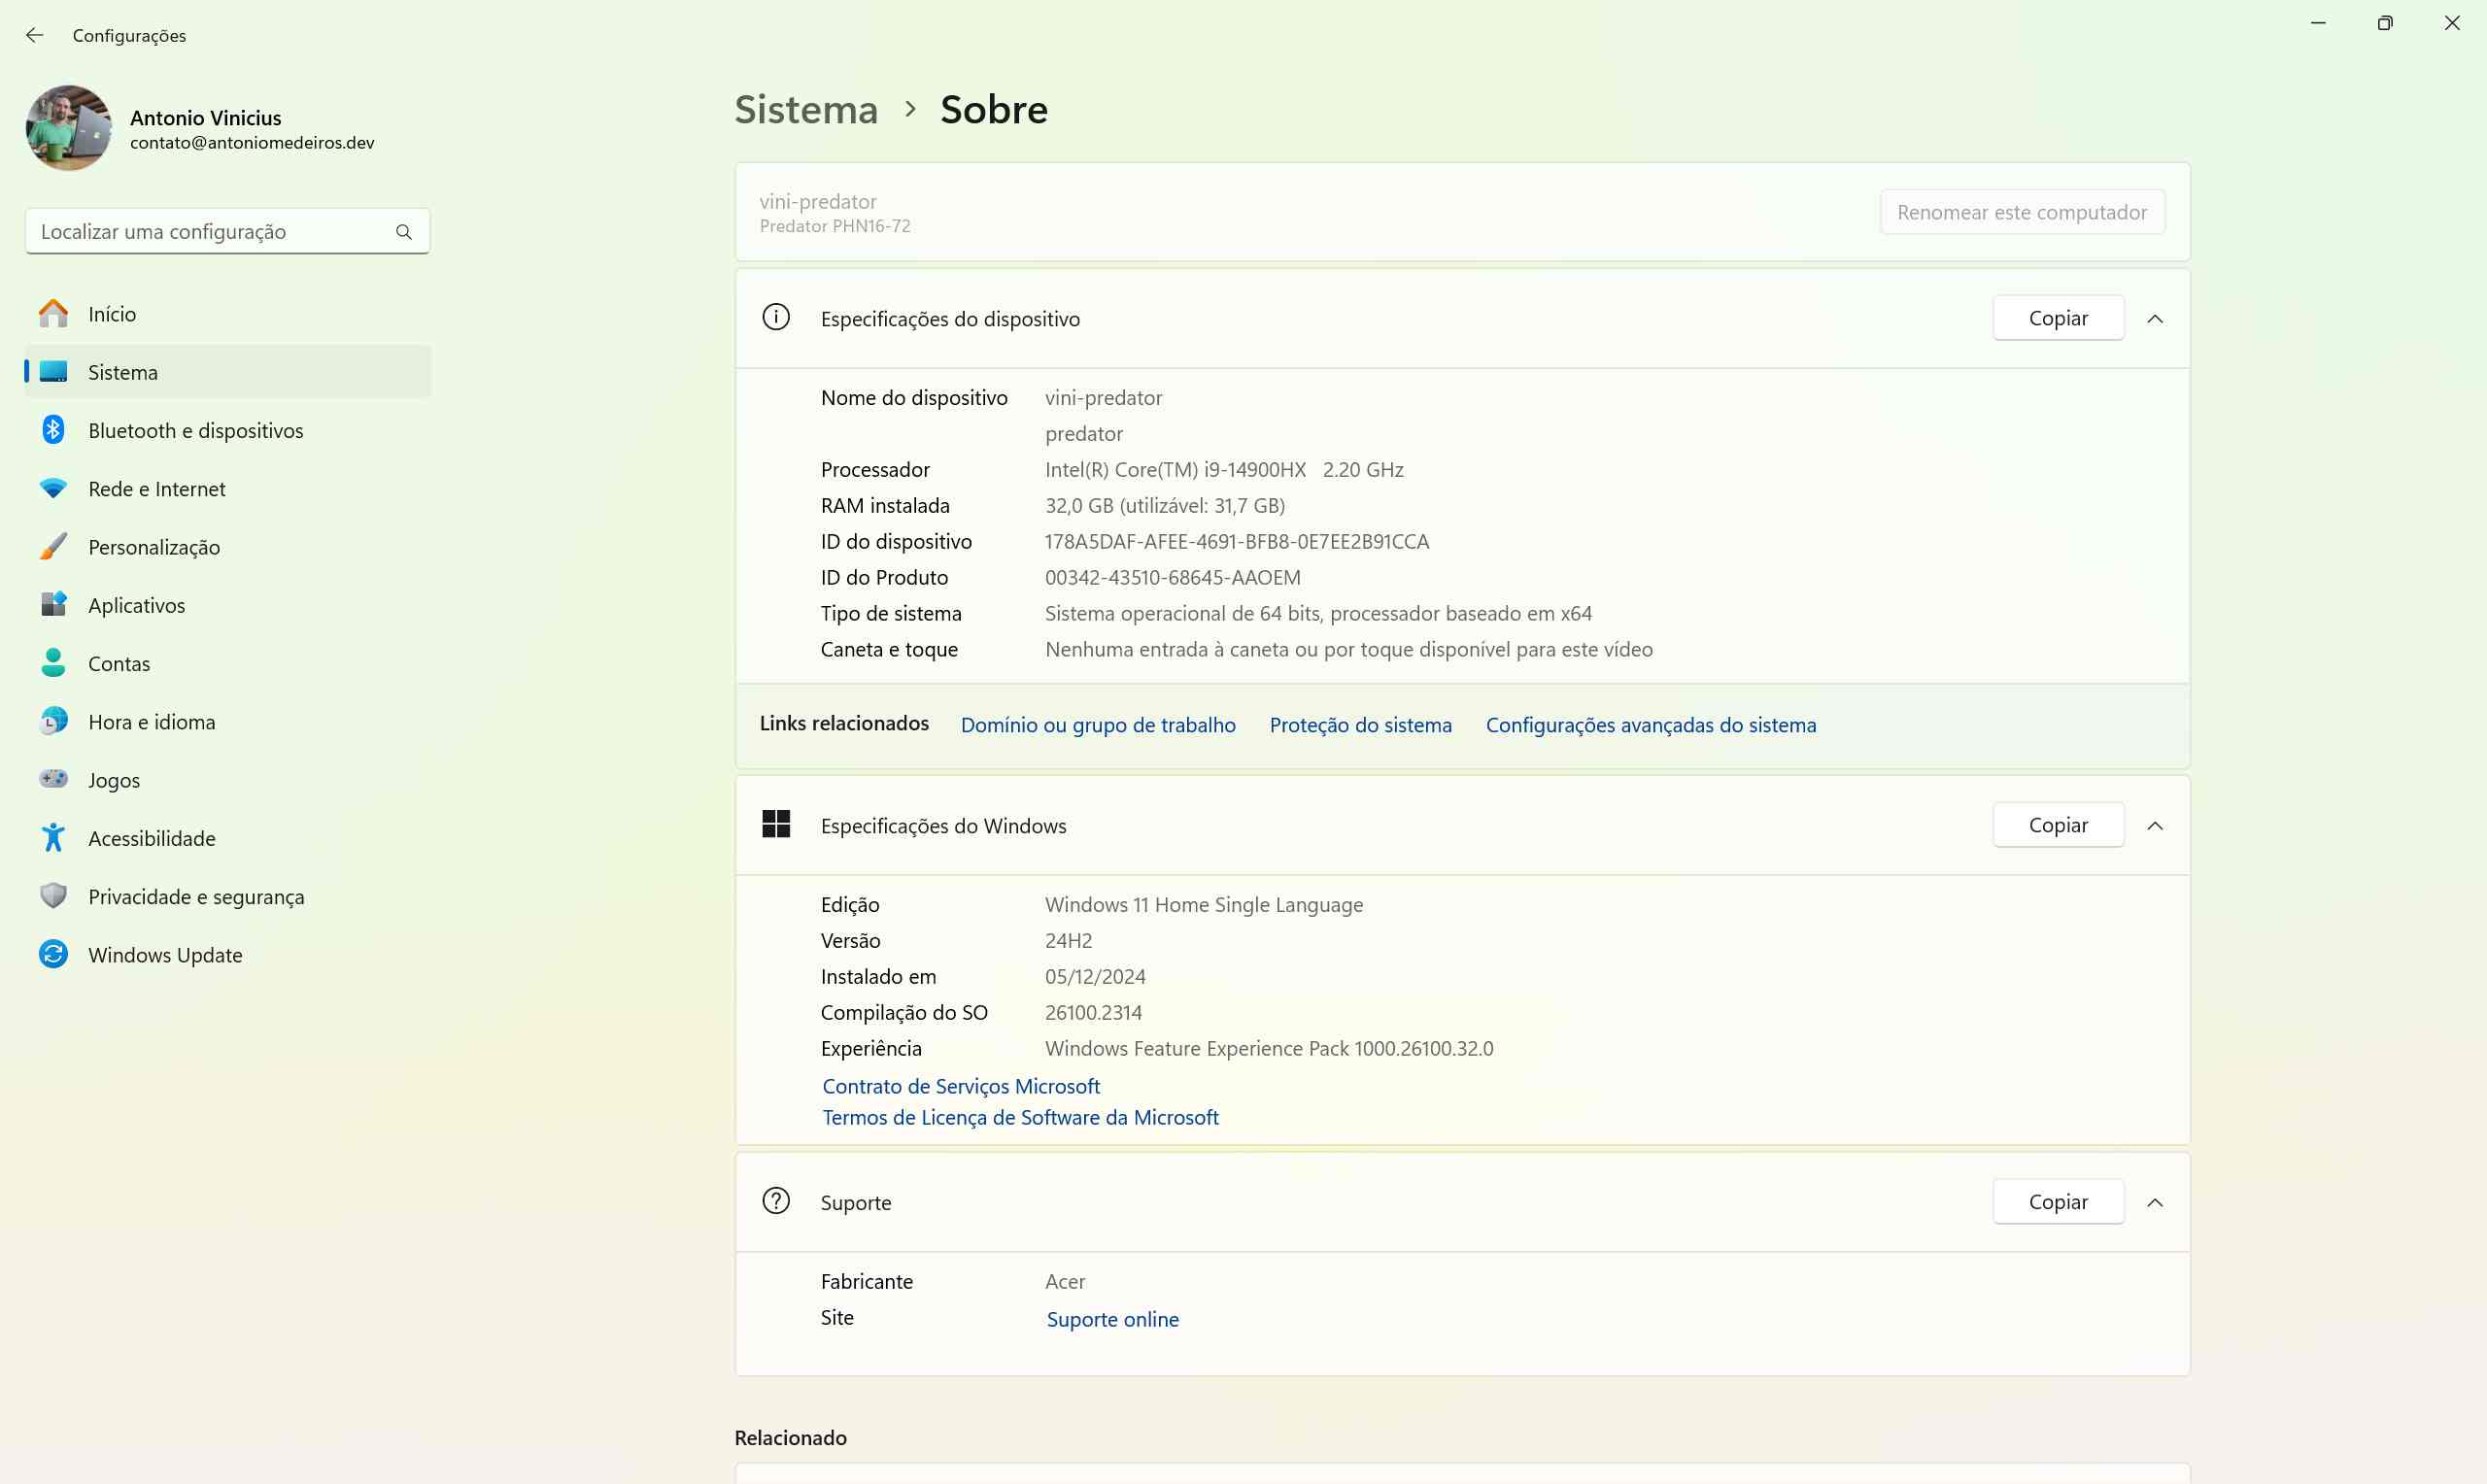Click Renomear este computador button
The width and height of the screenshot is (2487, 1484).
pyautogui.click(x=2022, y=212)
